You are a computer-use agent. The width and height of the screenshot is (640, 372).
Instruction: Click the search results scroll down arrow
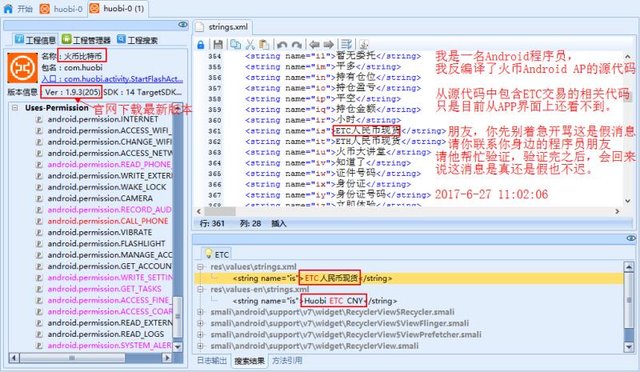point(629,347)
